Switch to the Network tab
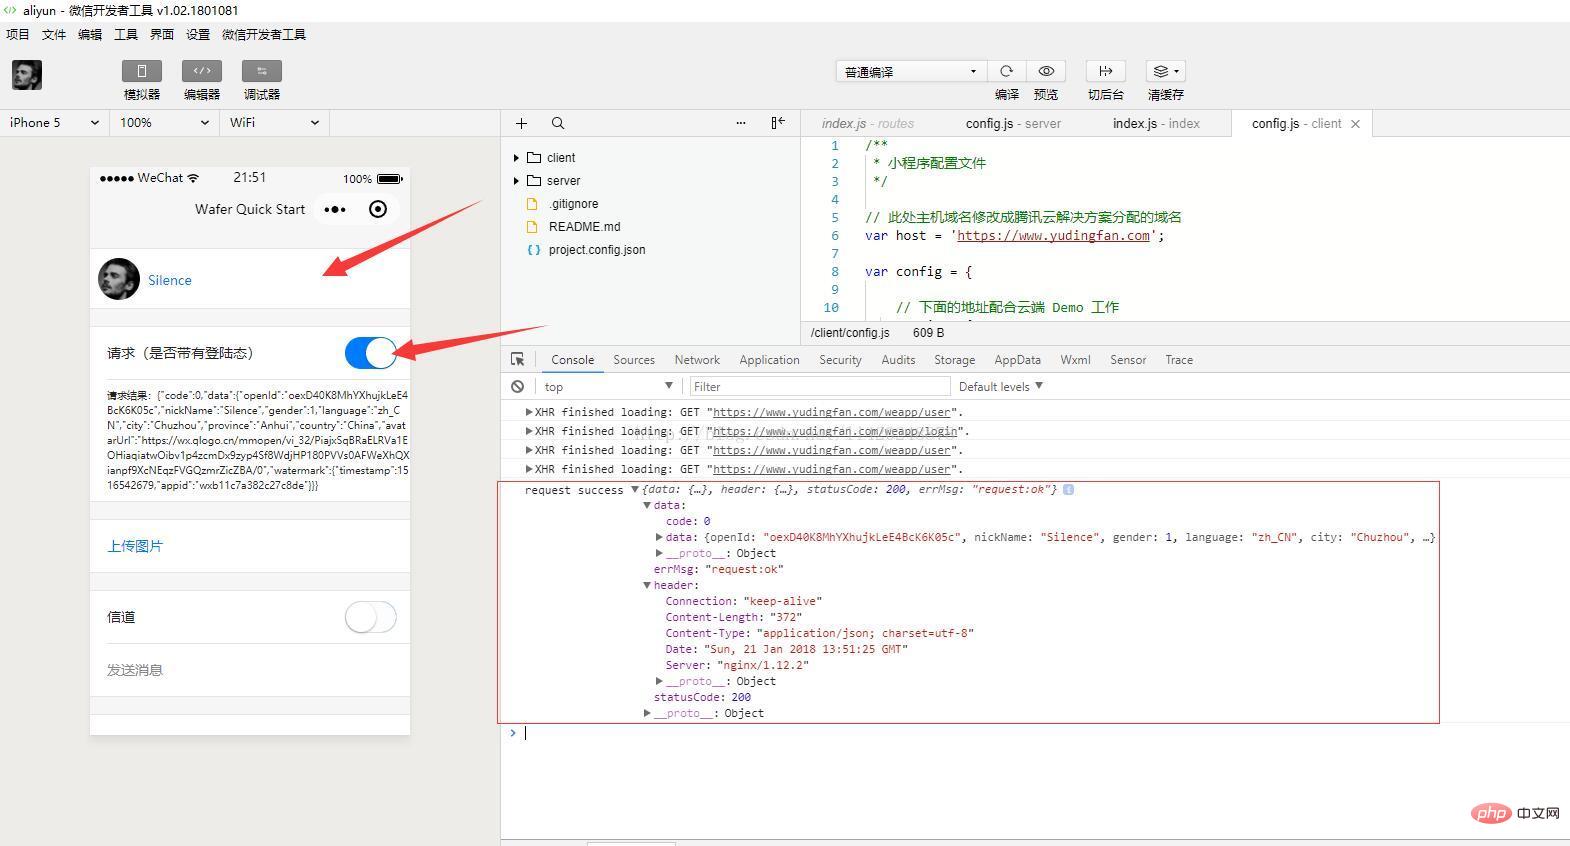Screen dimensions: 1570x846 point(697,360)
